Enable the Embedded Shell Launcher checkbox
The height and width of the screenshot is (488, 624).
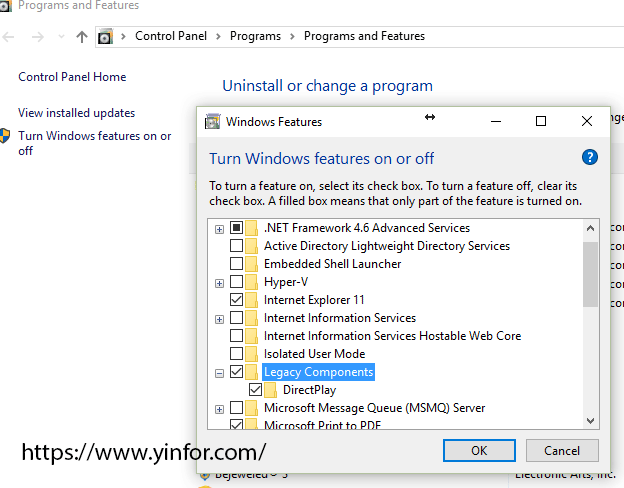click(236, 264)
